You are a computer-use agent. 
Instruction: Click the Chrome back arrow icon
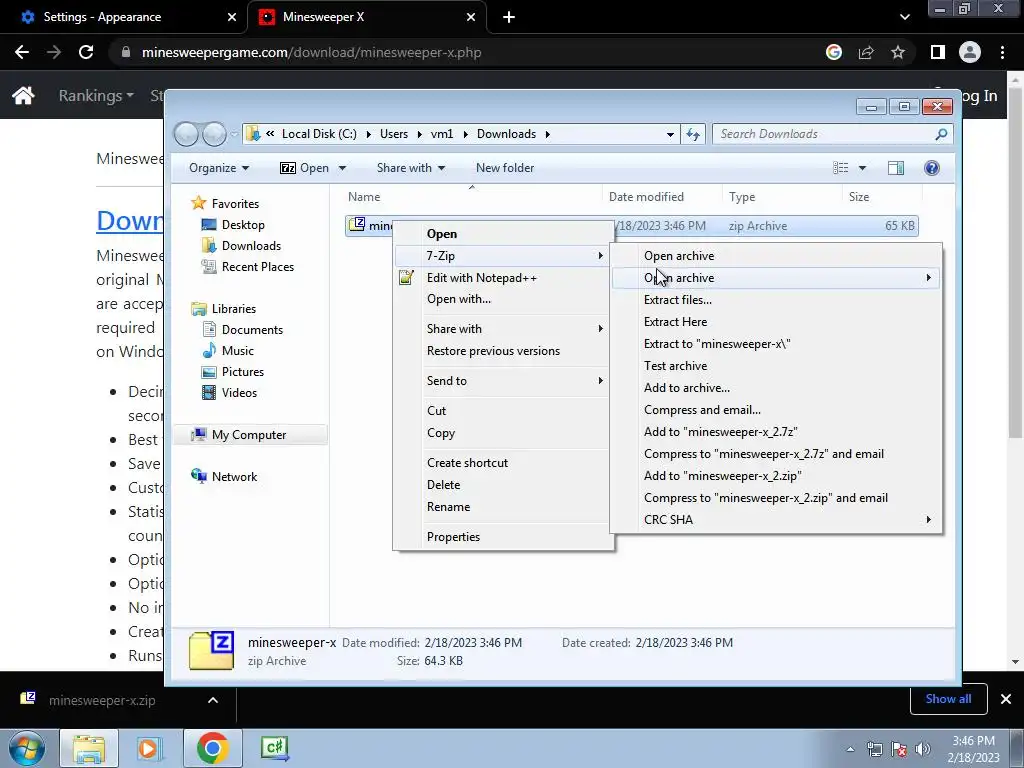point(22,52)
